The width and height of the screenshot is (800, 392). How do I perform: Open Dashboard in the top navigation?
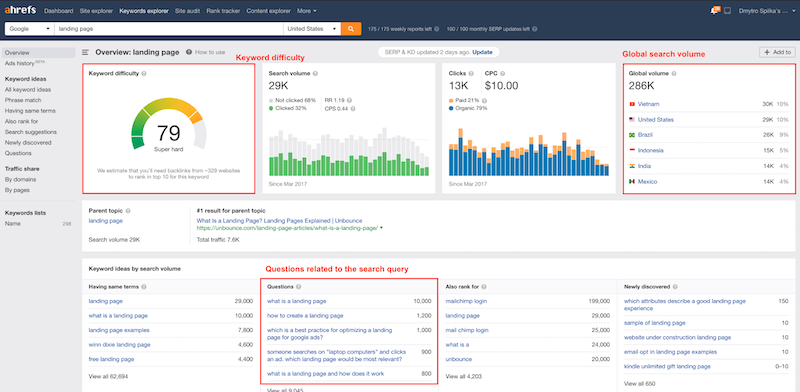pyautogui.click(x=59, y=11)
